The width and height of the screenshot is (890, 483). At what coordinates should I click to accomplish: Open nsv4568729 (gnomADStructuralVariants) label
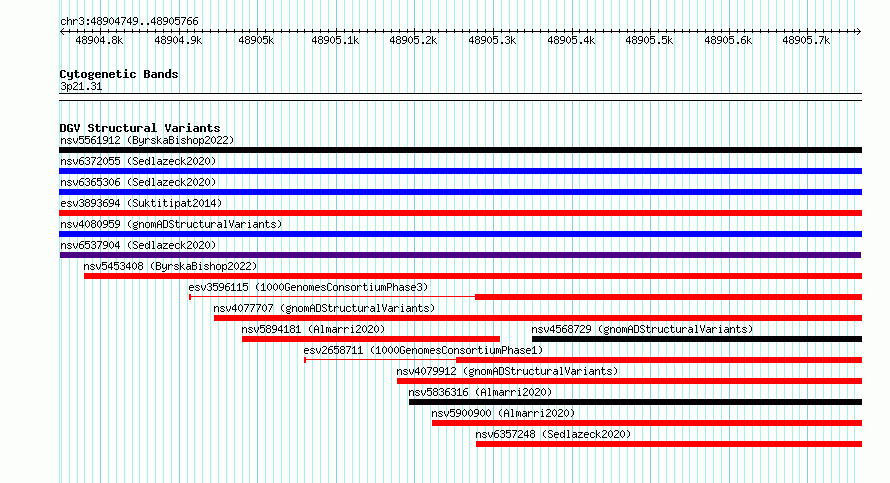click(x=642, y=329)
